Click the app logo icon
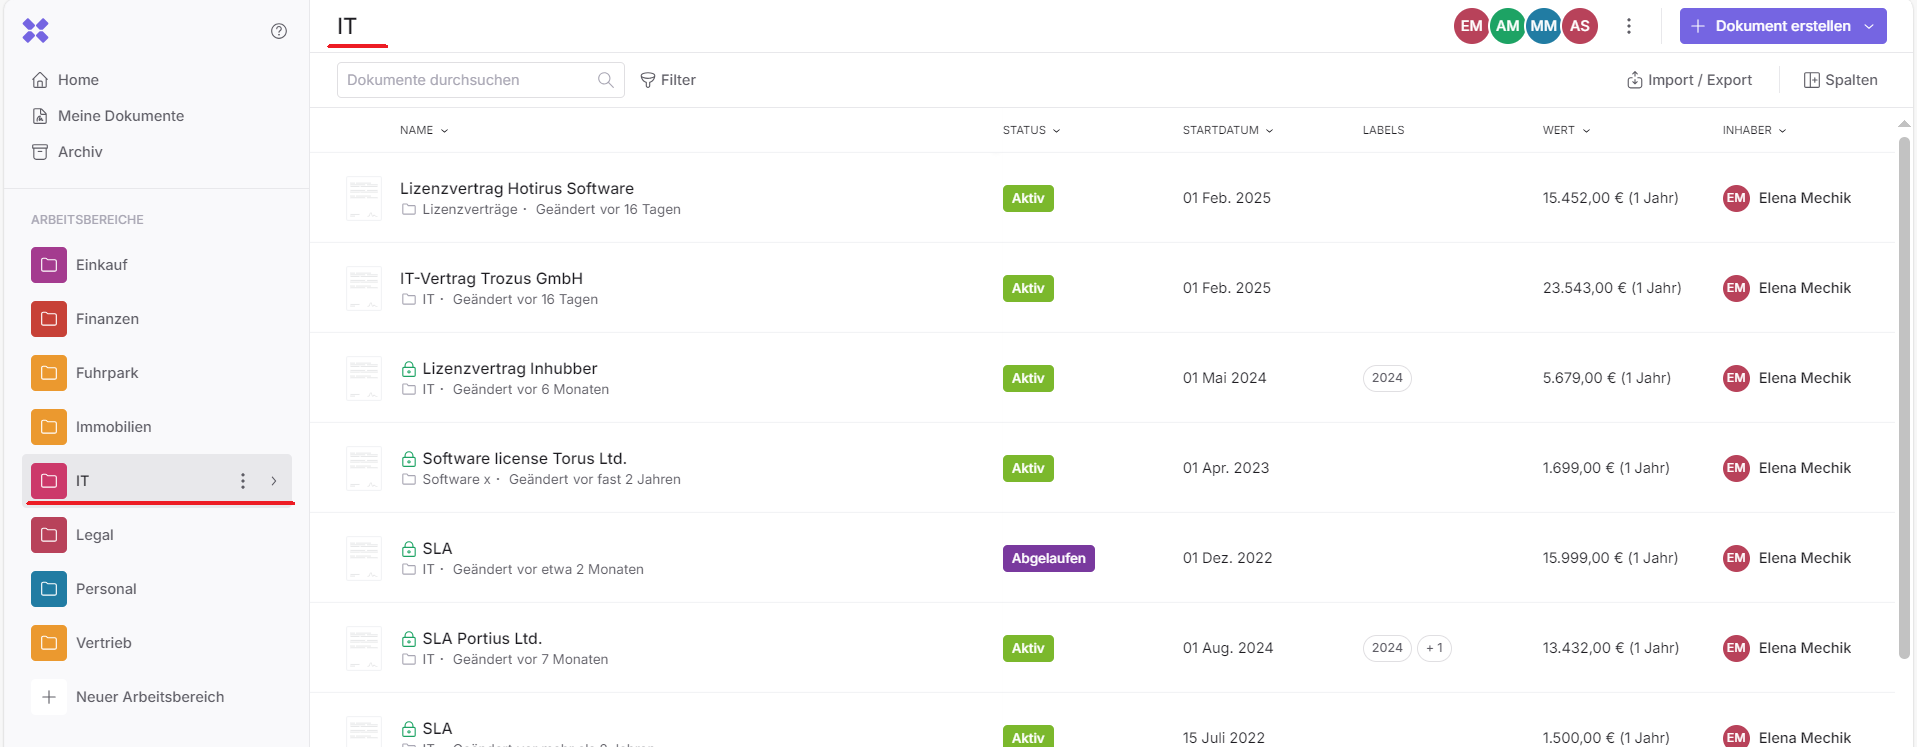Image resolution: width=1917 pixels, height=747 pixels. (36, 31)
